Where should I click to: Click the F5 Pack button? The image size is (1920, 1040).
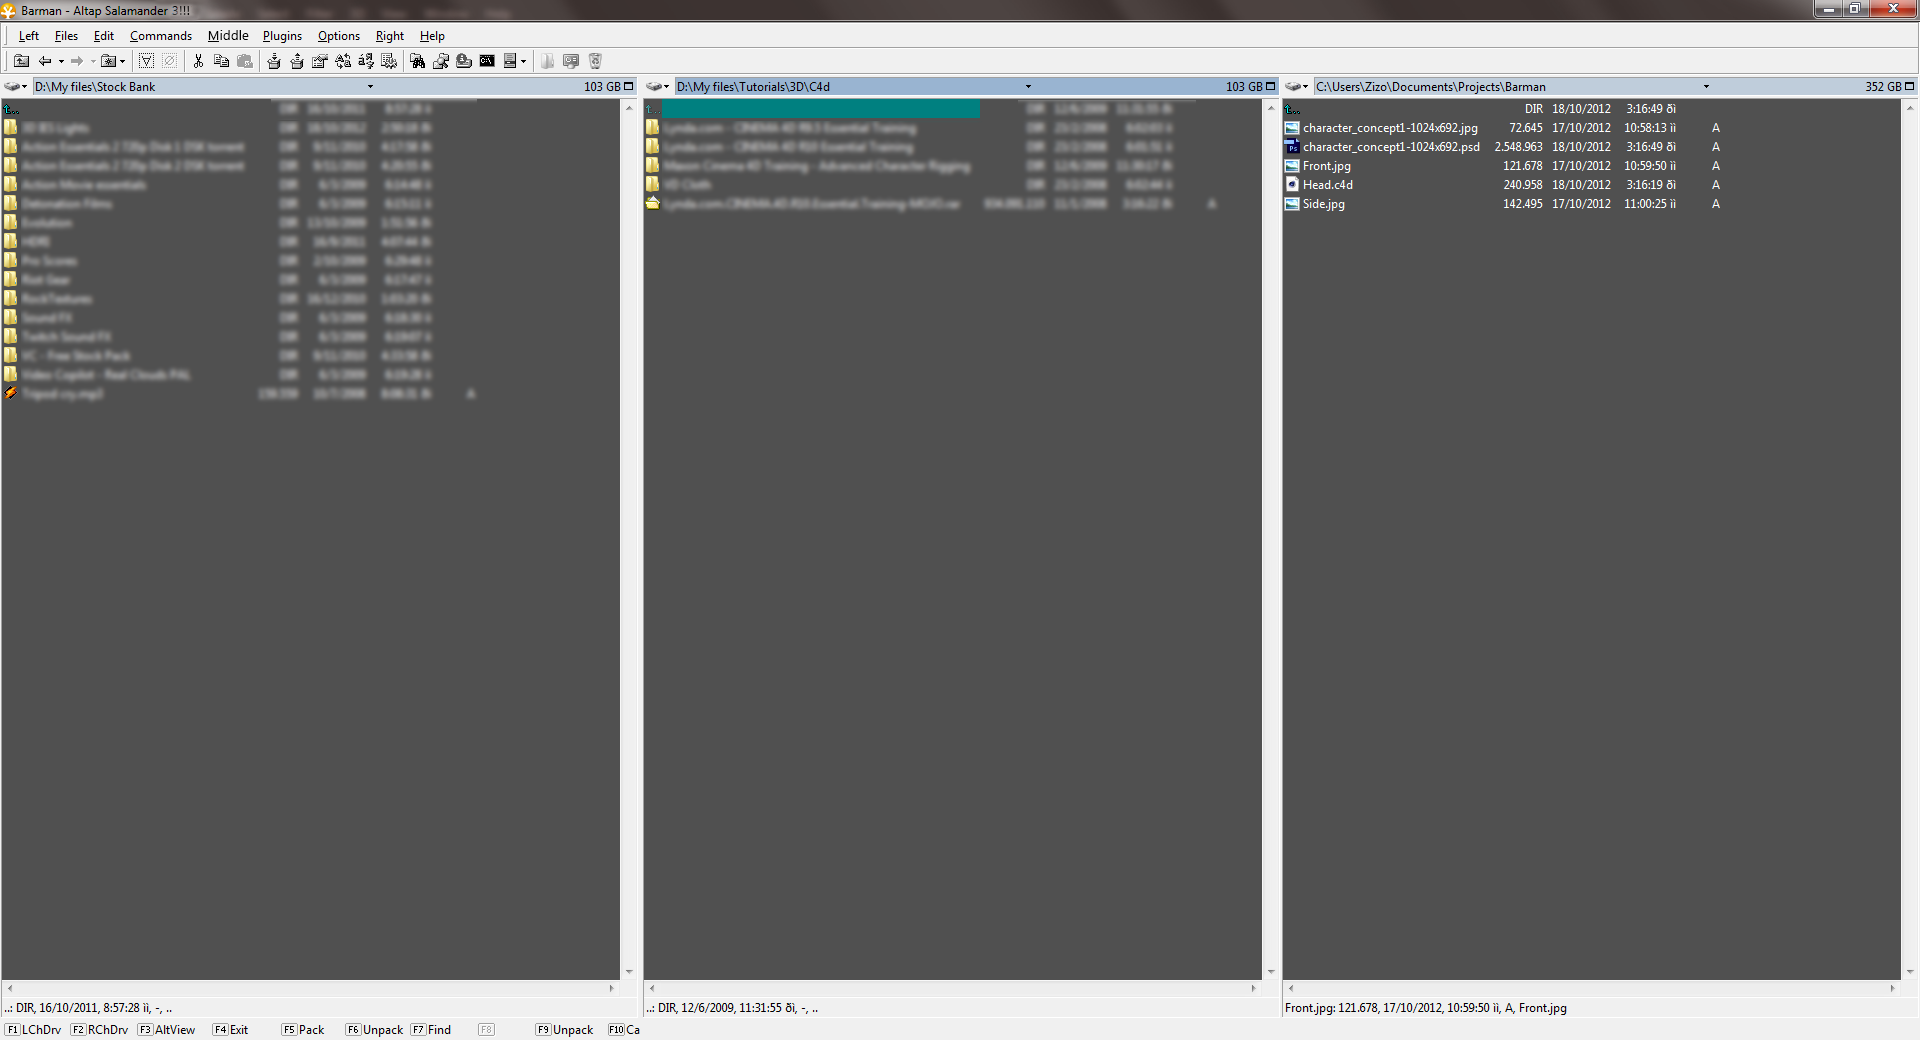[x=303, y=1029]
